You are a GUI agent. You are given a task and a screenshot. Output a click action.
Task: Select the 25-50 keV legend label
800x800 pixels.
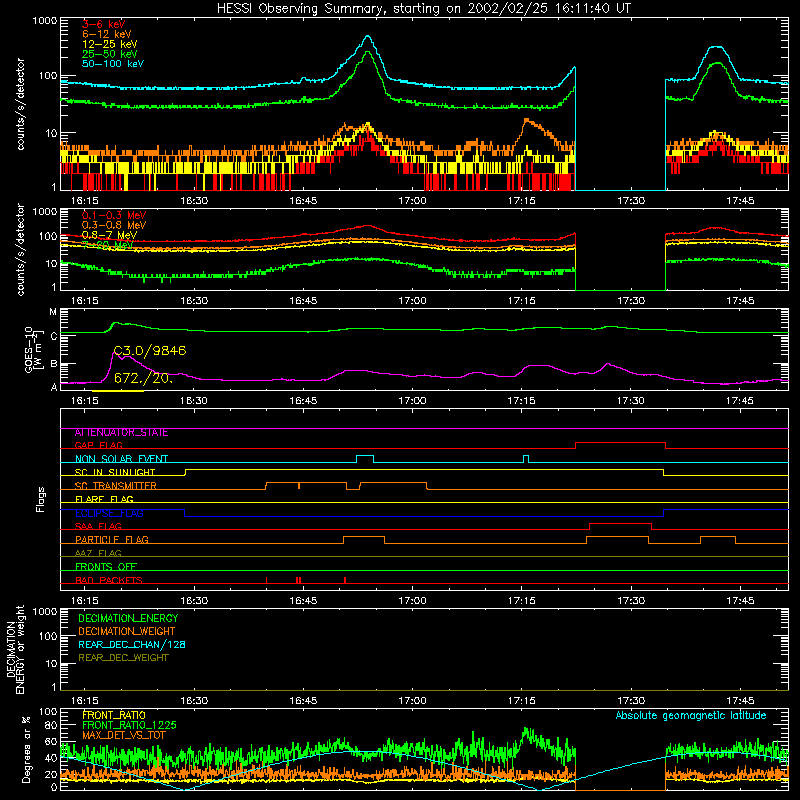[110, 54]
